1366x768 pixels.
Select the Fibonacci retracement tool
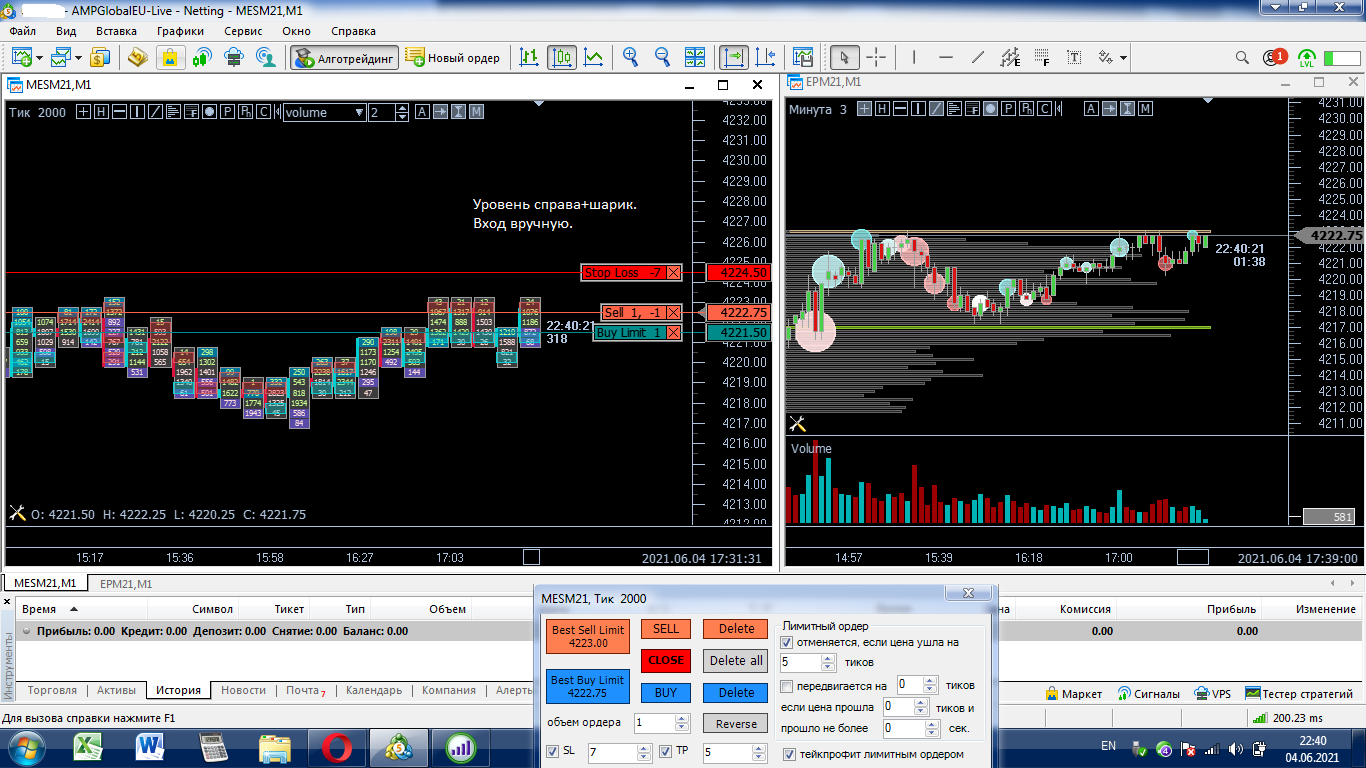tap(1043, 58)
